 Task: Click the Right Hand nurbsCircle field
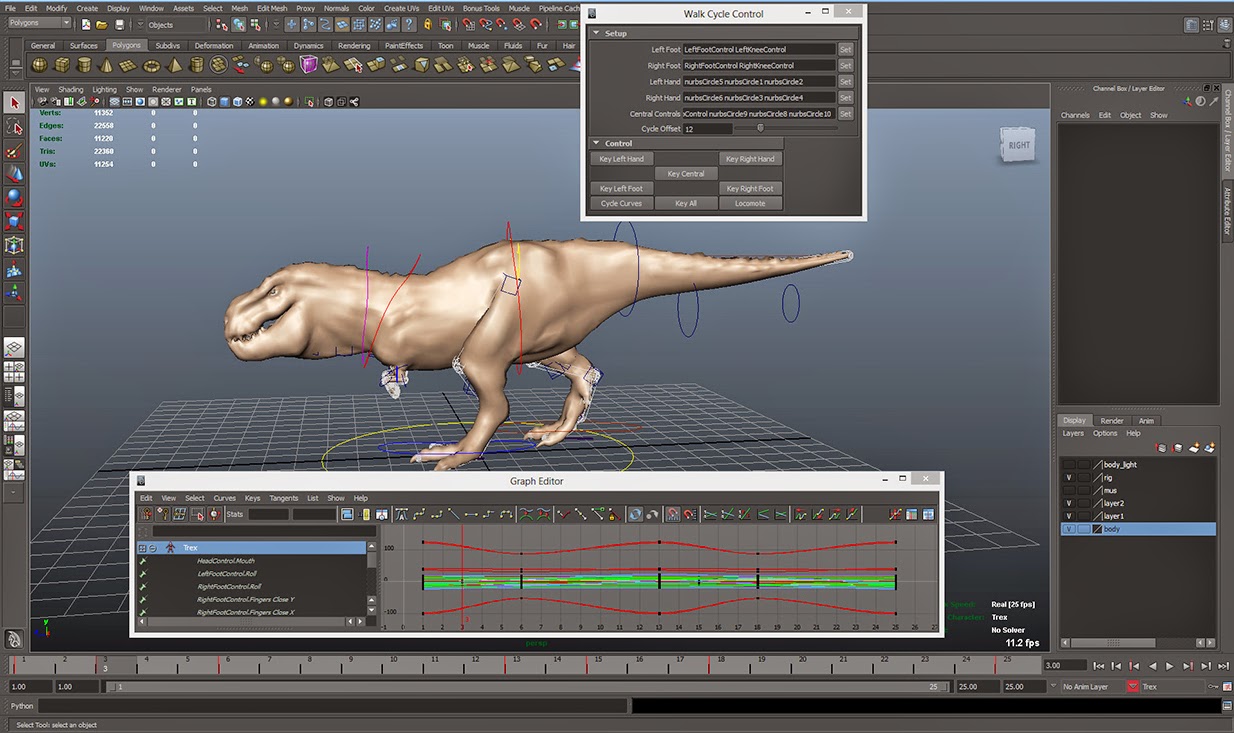(x=759, y=98)
